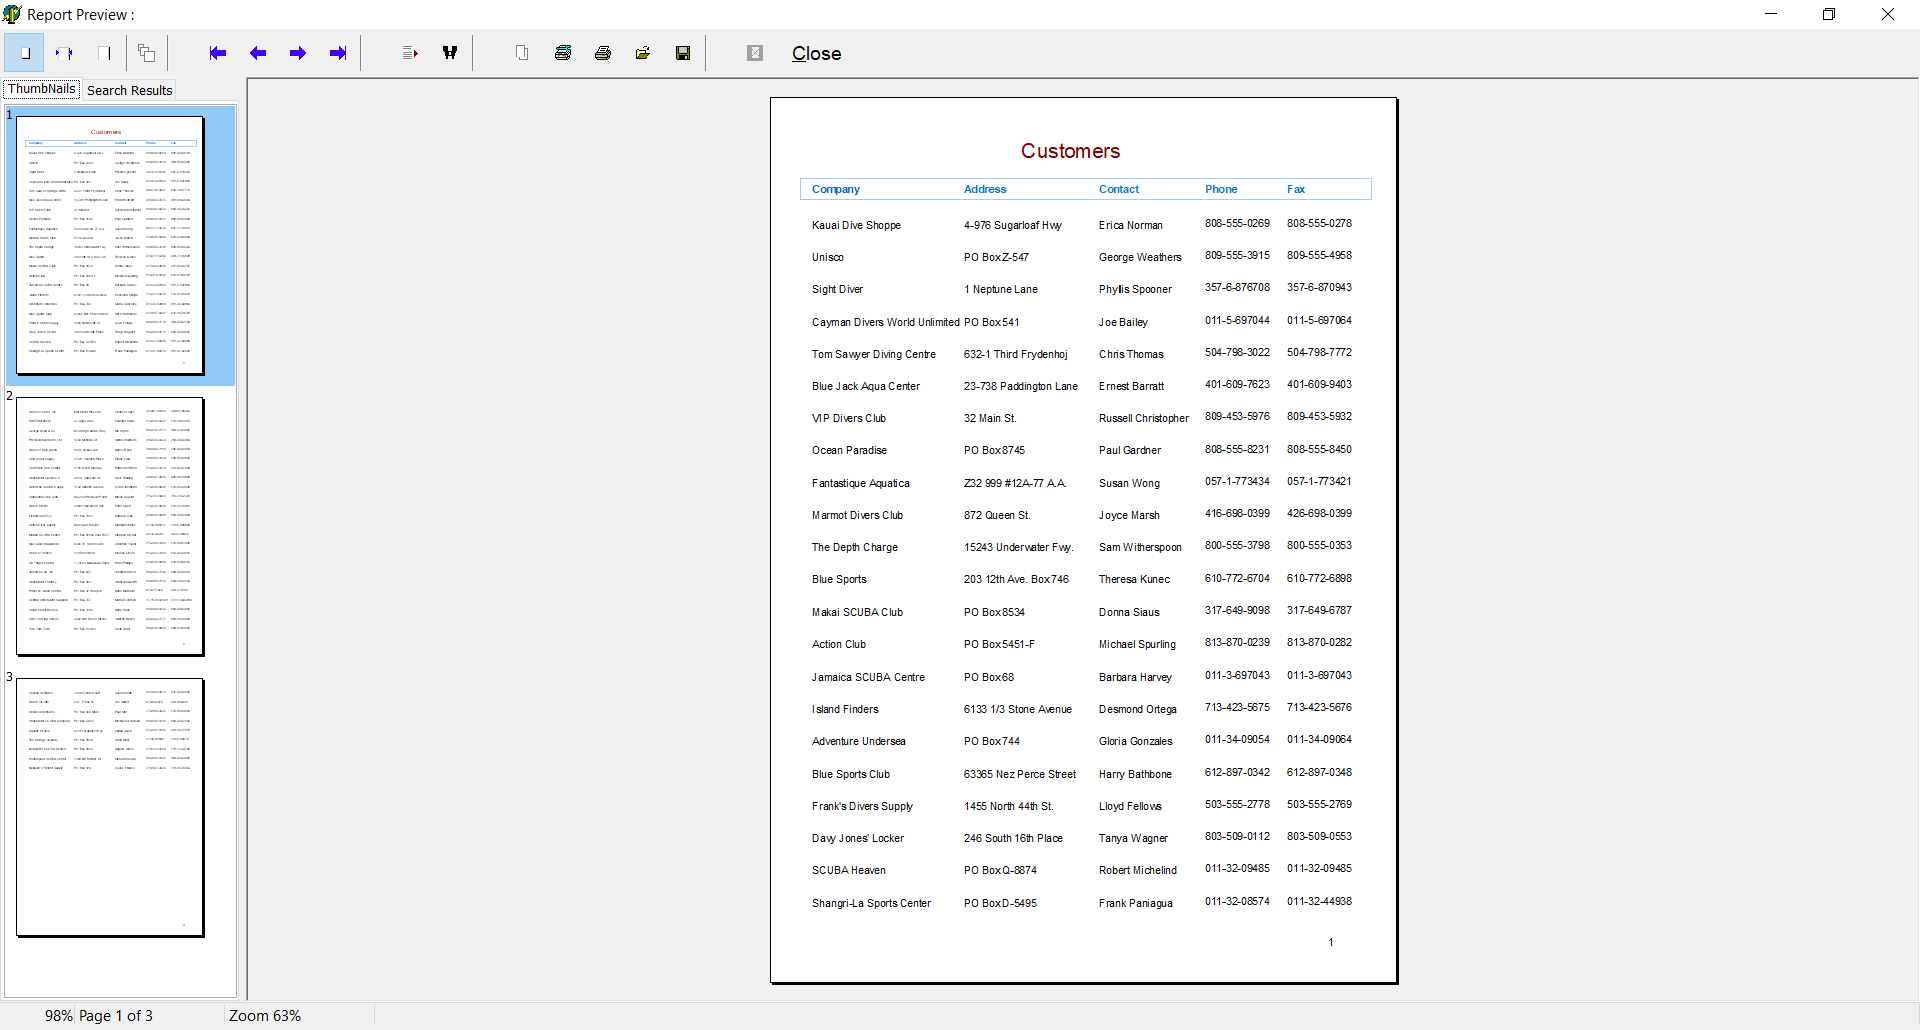Image resolution: width=1920 pixels, height=1030 pixels.
Task: Click the Address column header
Action: pyautogui.click(x=985, y=189)
